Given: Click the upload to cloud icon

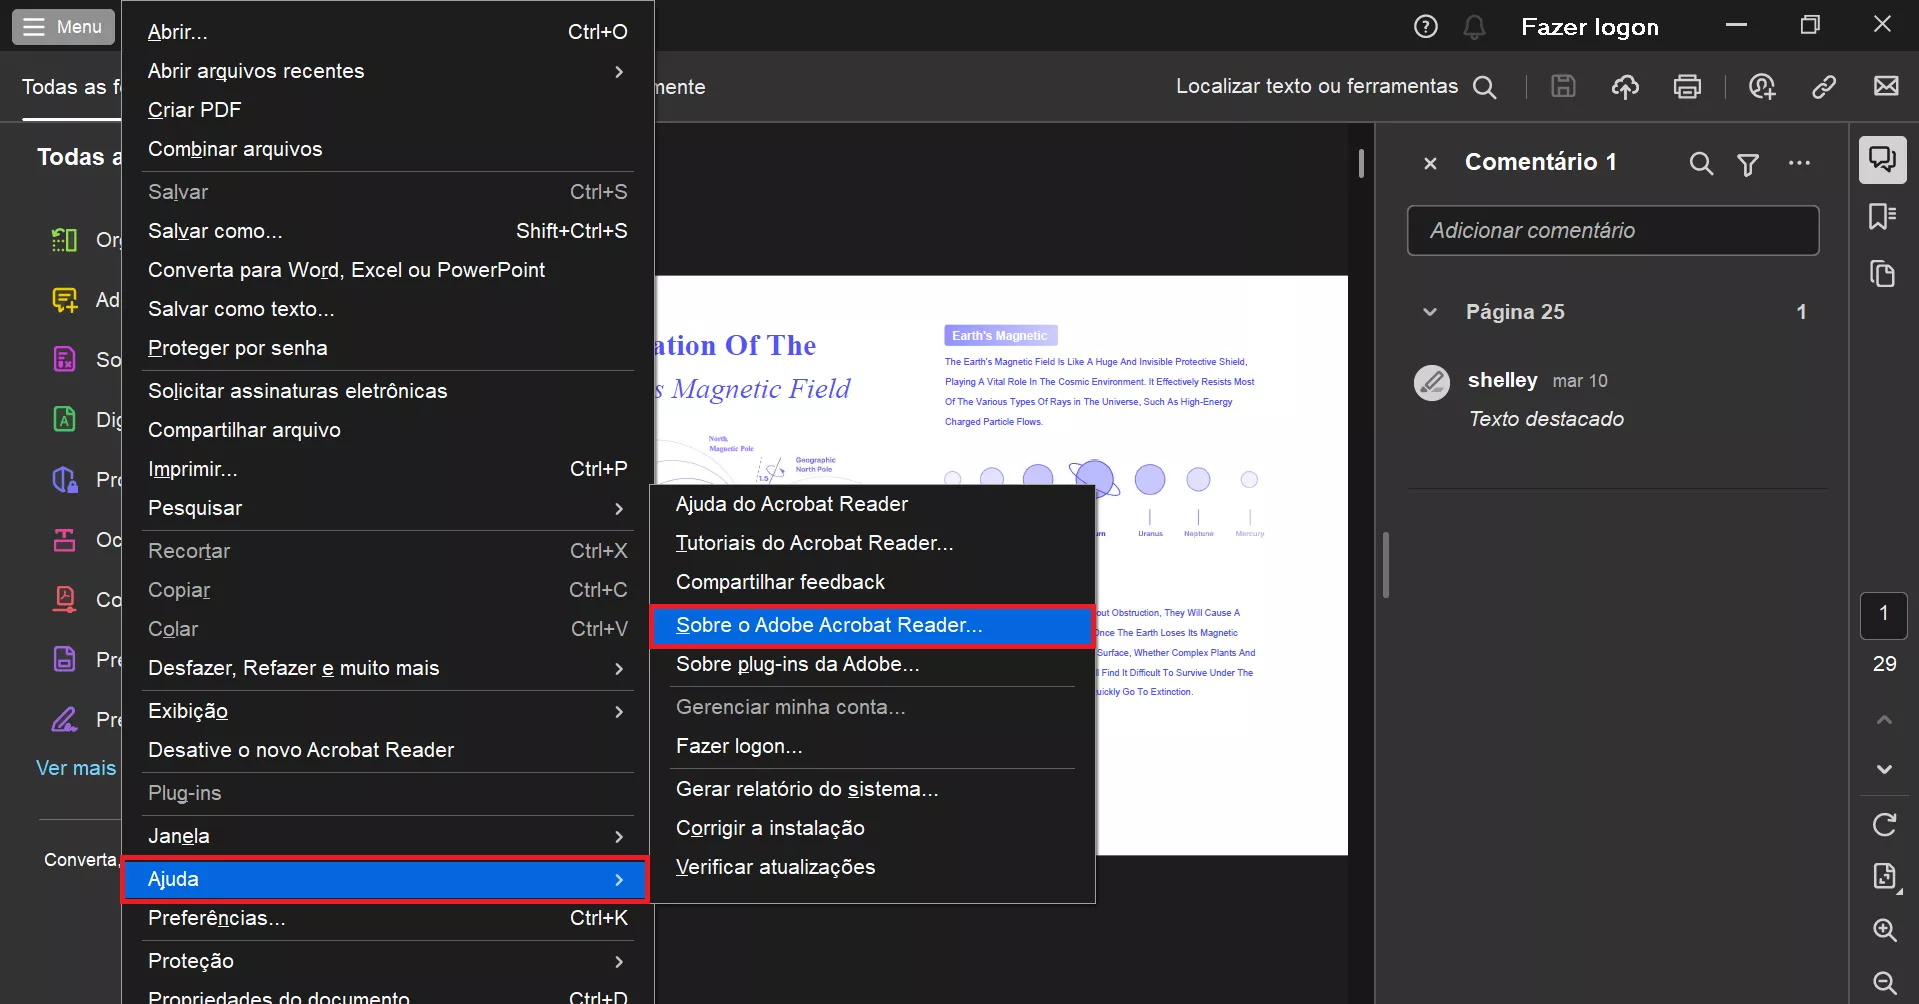Looking at the screenshot, I should pos(1625,87).
